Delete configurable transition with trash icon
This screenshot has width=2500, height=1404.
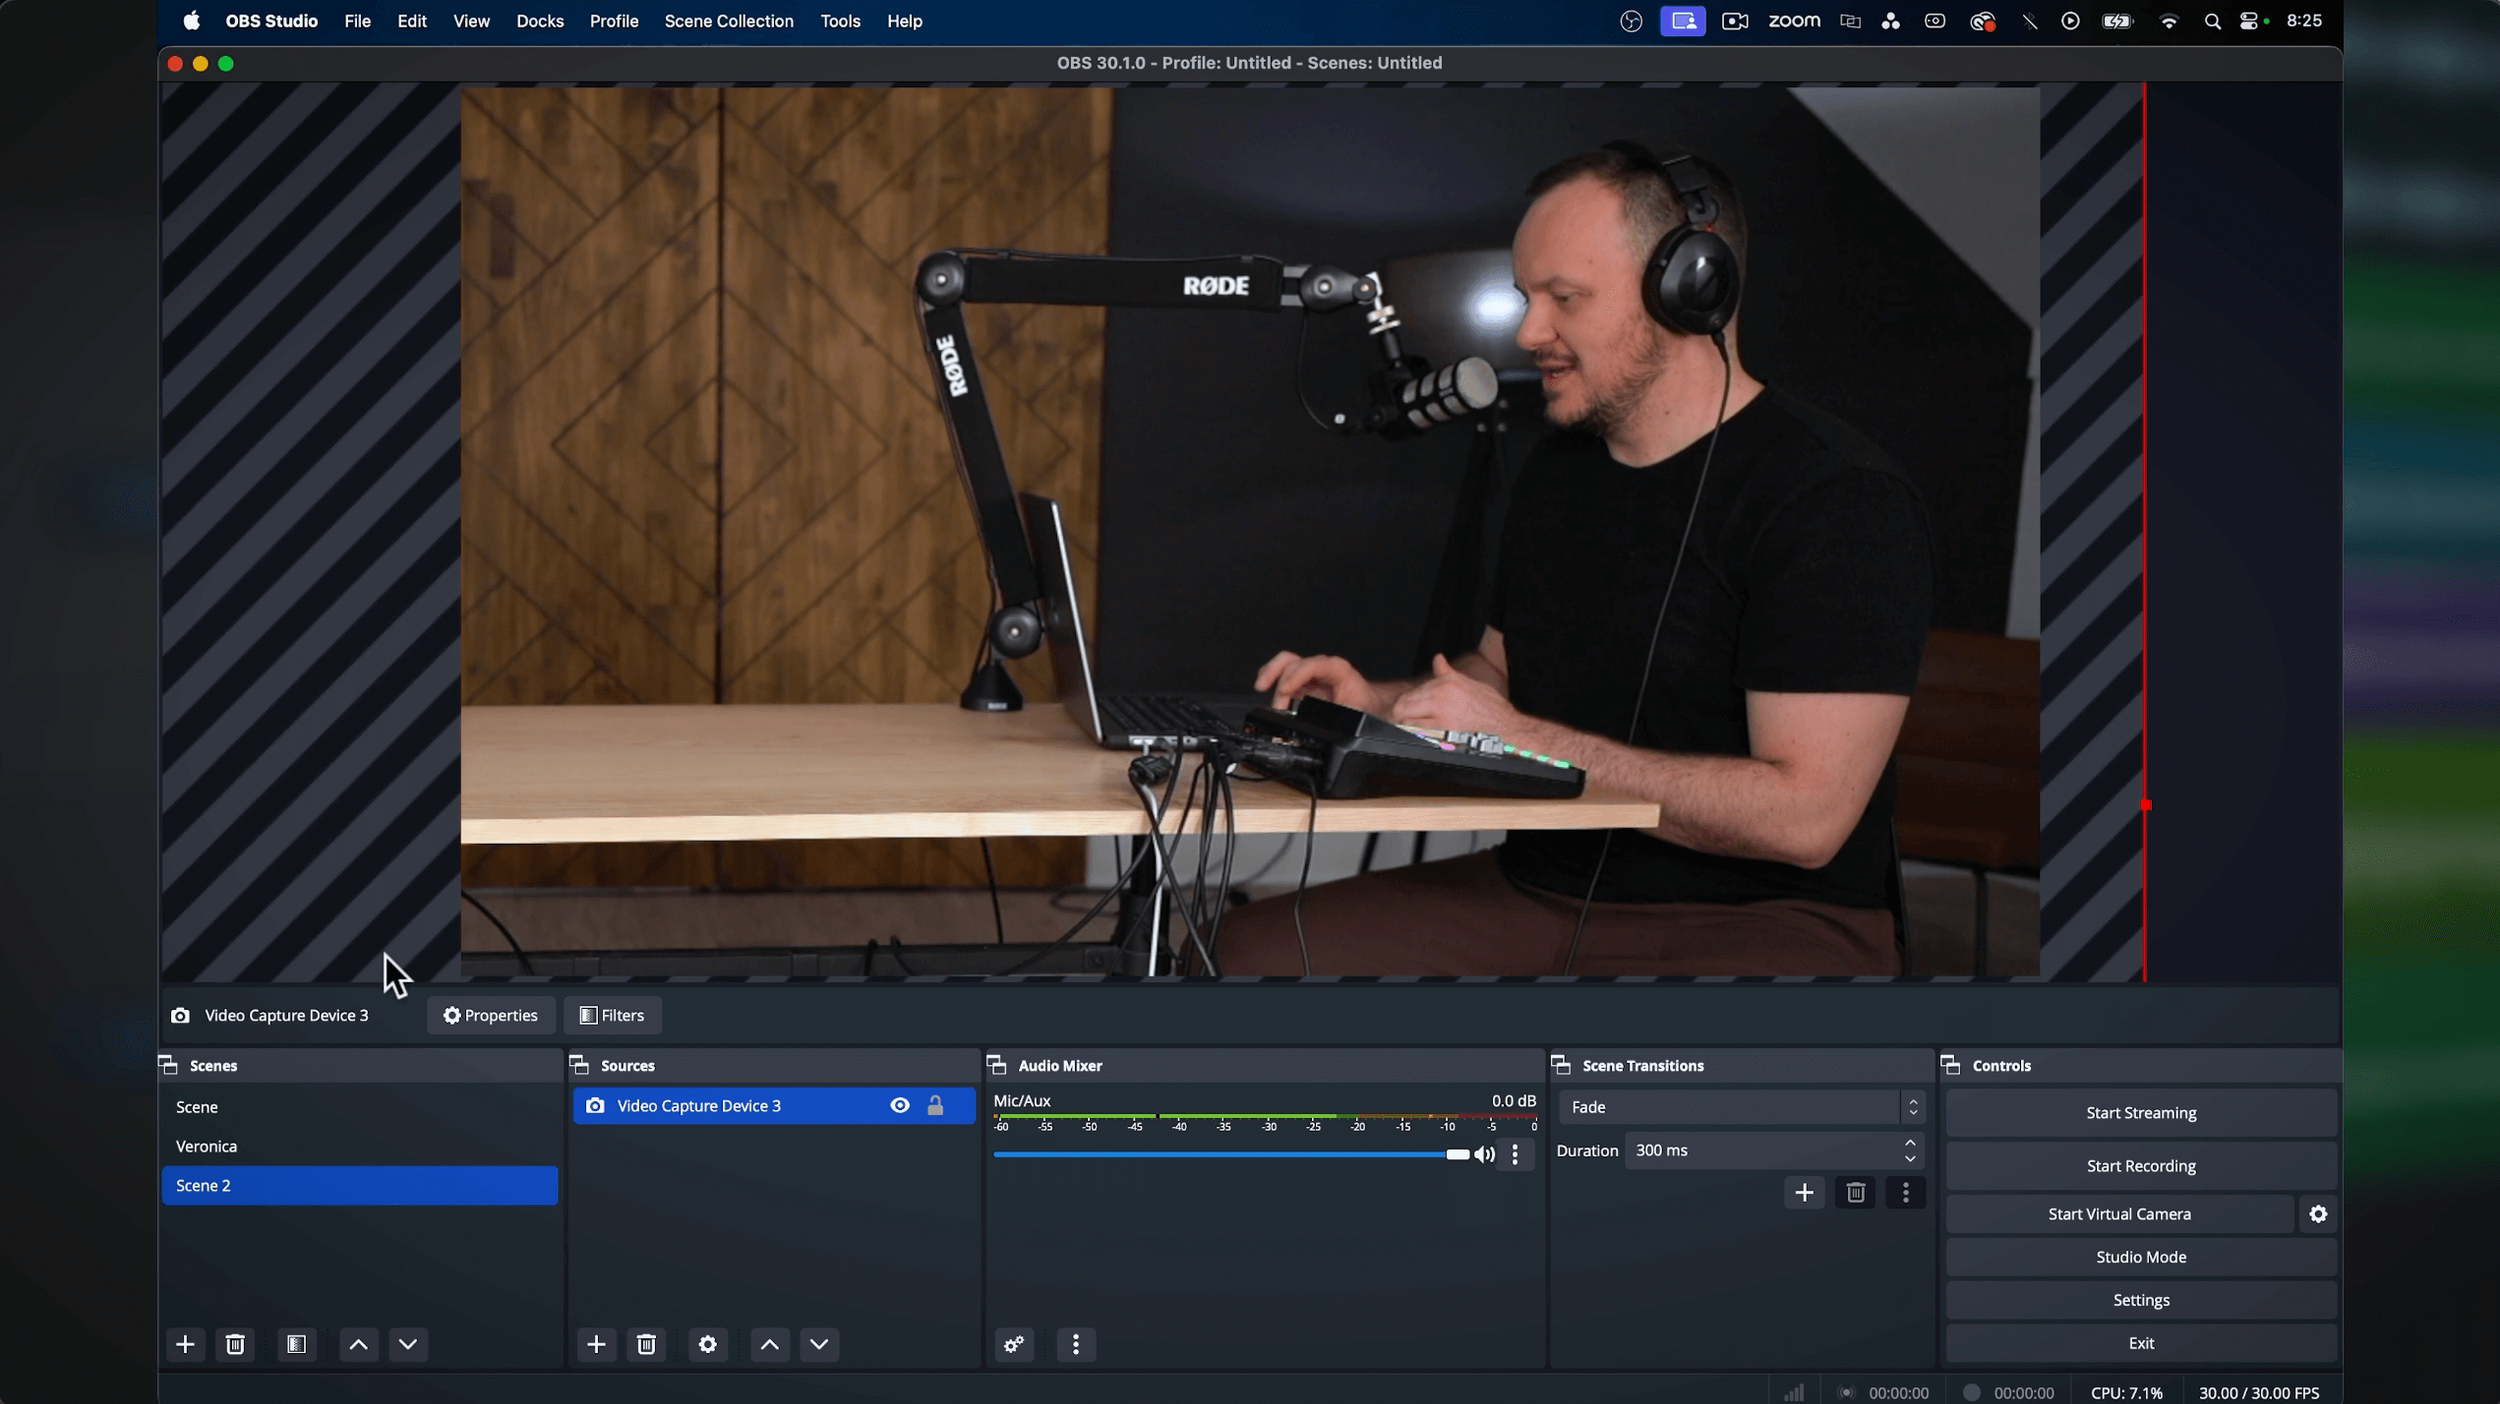coord(1855,1192)
